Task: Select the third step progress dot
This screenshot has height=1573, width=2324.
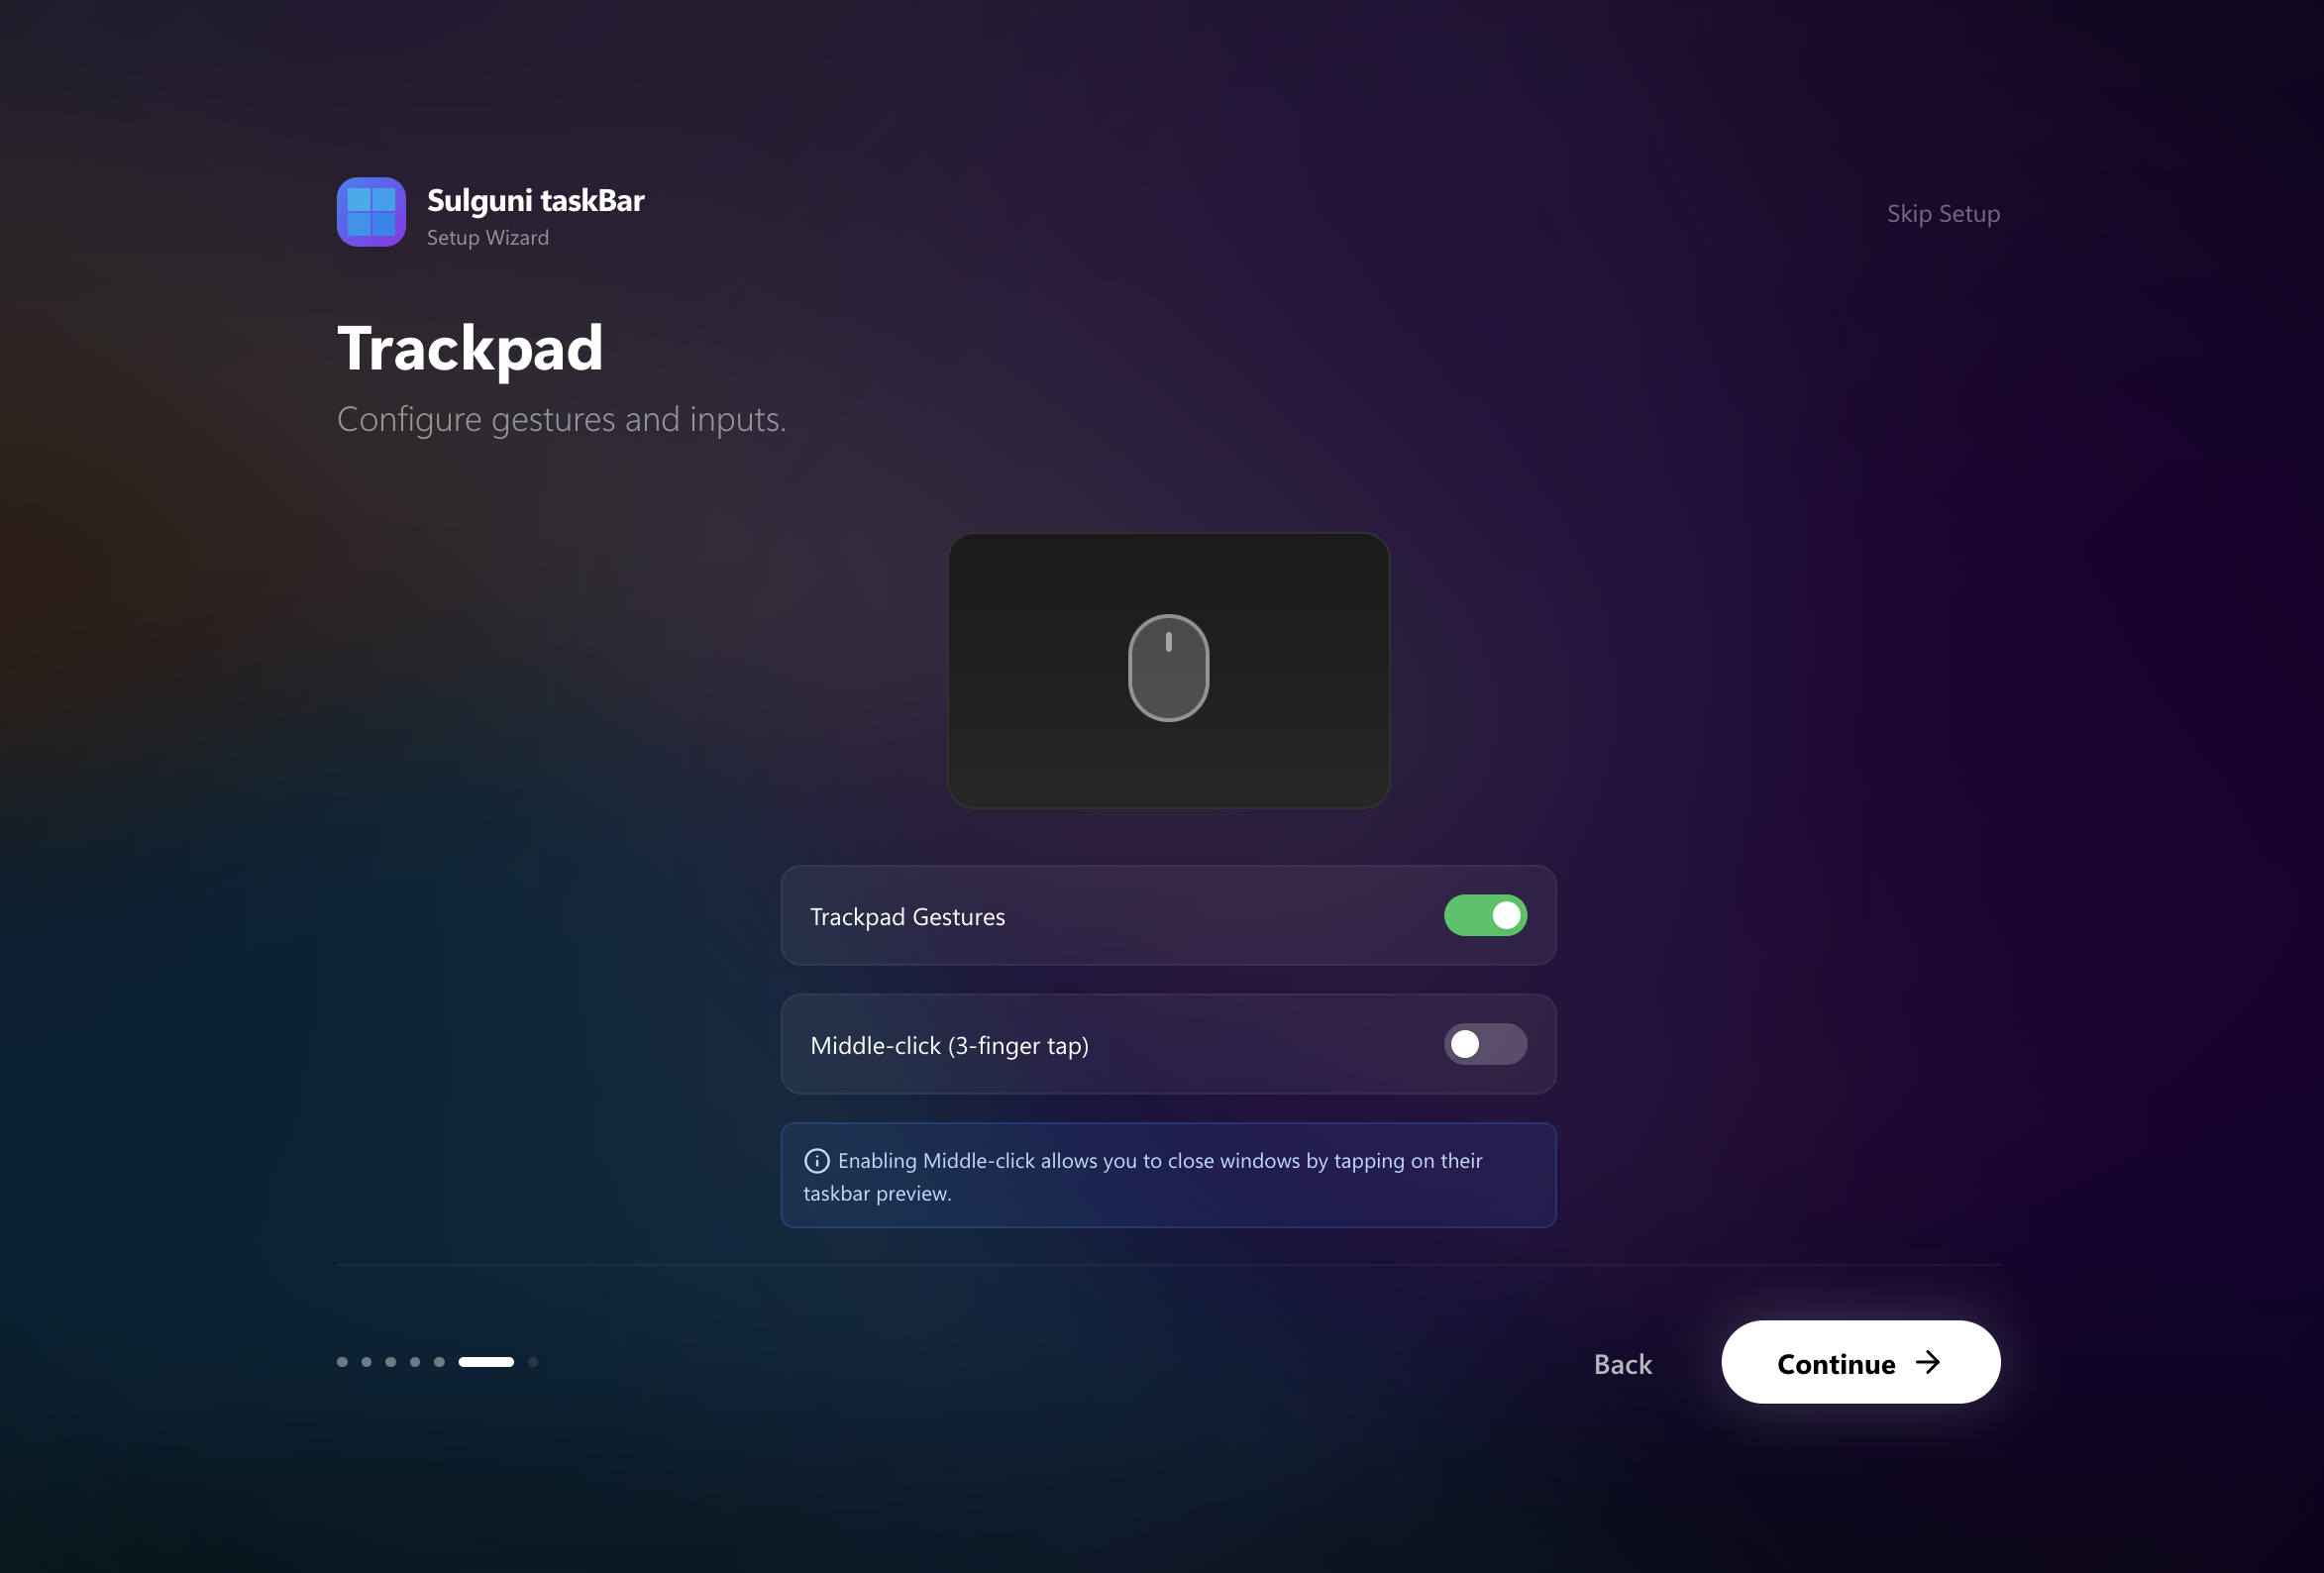Action: [x=391, y=1362]
